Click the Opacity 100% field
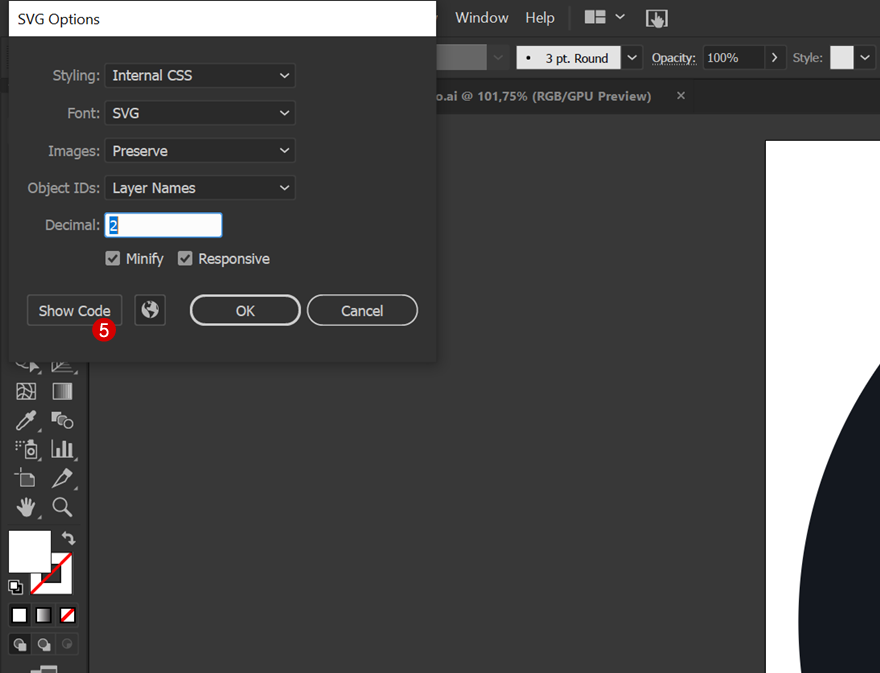 coord(734,58)
